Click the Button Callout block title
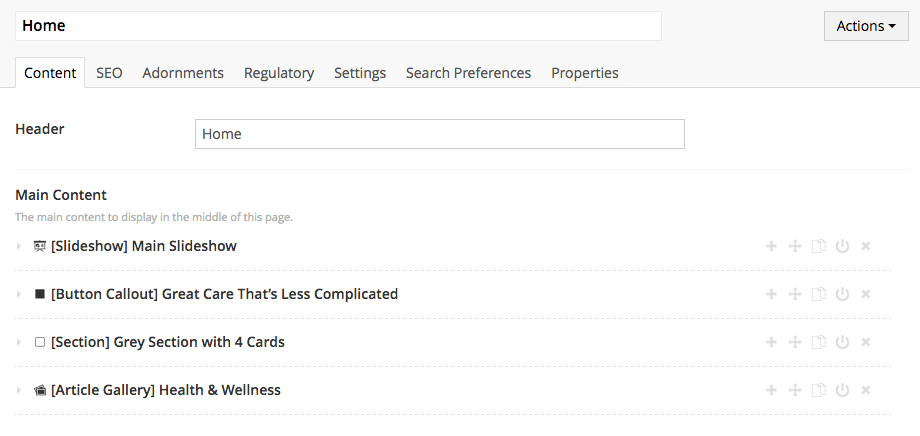 [x=224, y=294]
